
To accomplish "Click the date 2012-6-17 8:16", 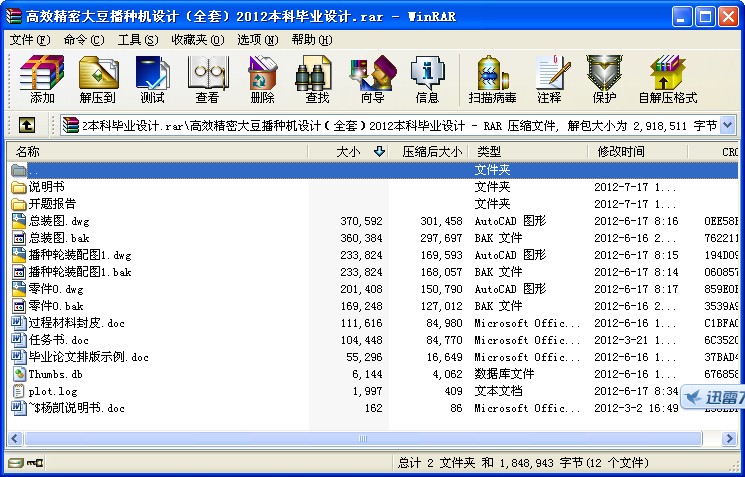I will (x=636, y=221).
